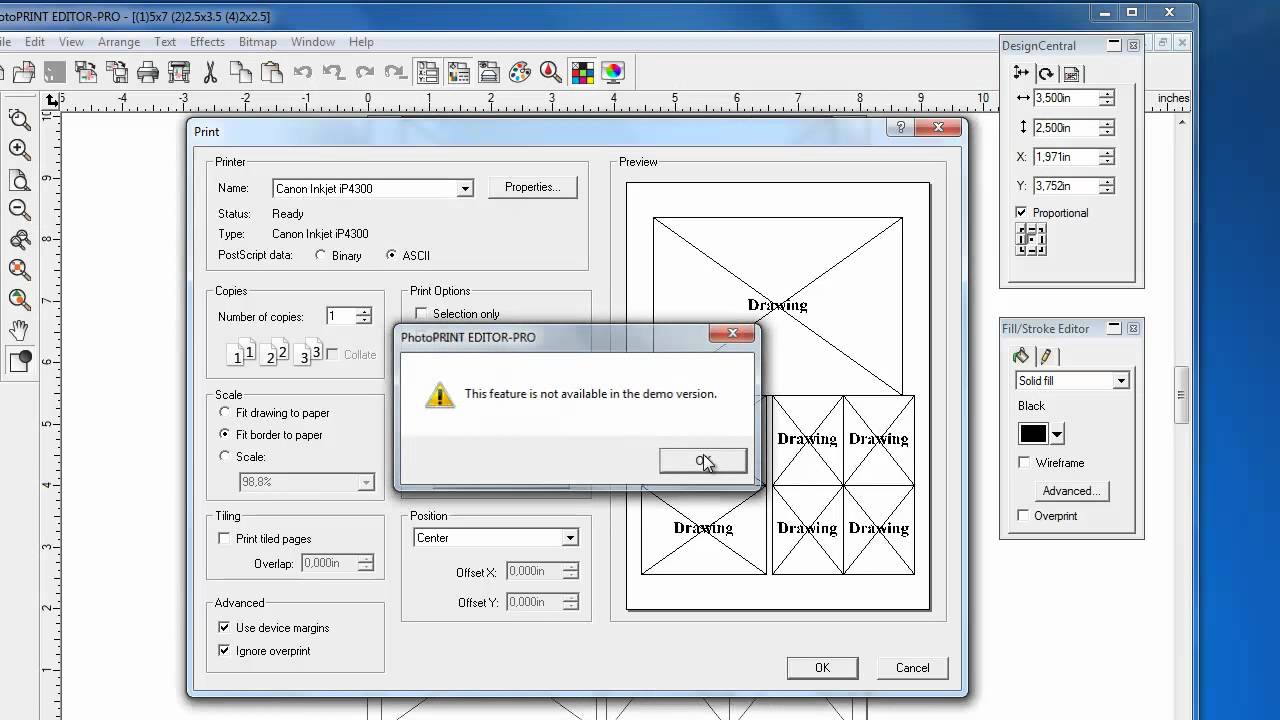1280x720 pixels.
Task: Open the Edit menu
Action: click(35, 42)
